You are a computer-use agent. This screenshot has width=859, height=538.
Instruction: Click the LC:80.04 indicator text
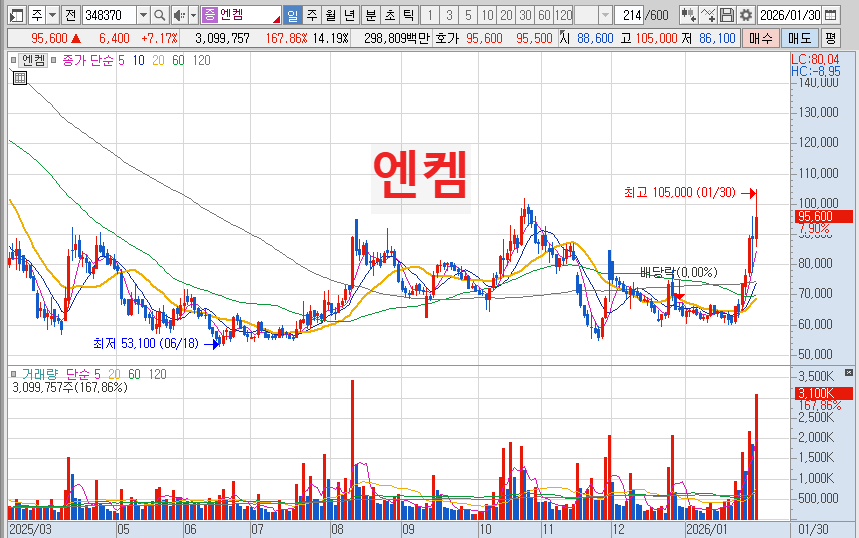(816, 60)
